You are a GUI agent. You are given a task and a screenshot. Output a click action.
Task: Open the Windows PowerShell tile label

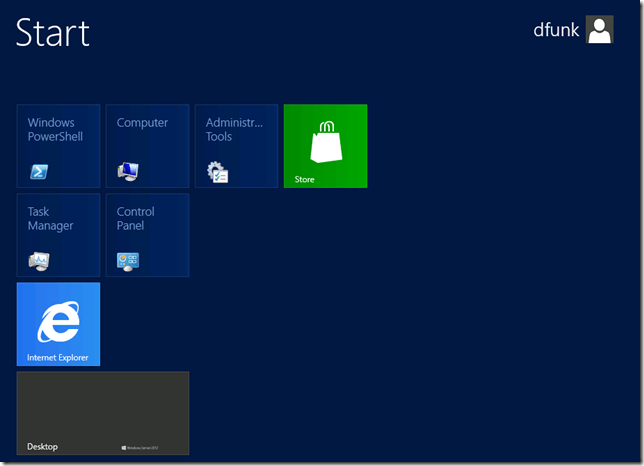(x=55, y=130)
